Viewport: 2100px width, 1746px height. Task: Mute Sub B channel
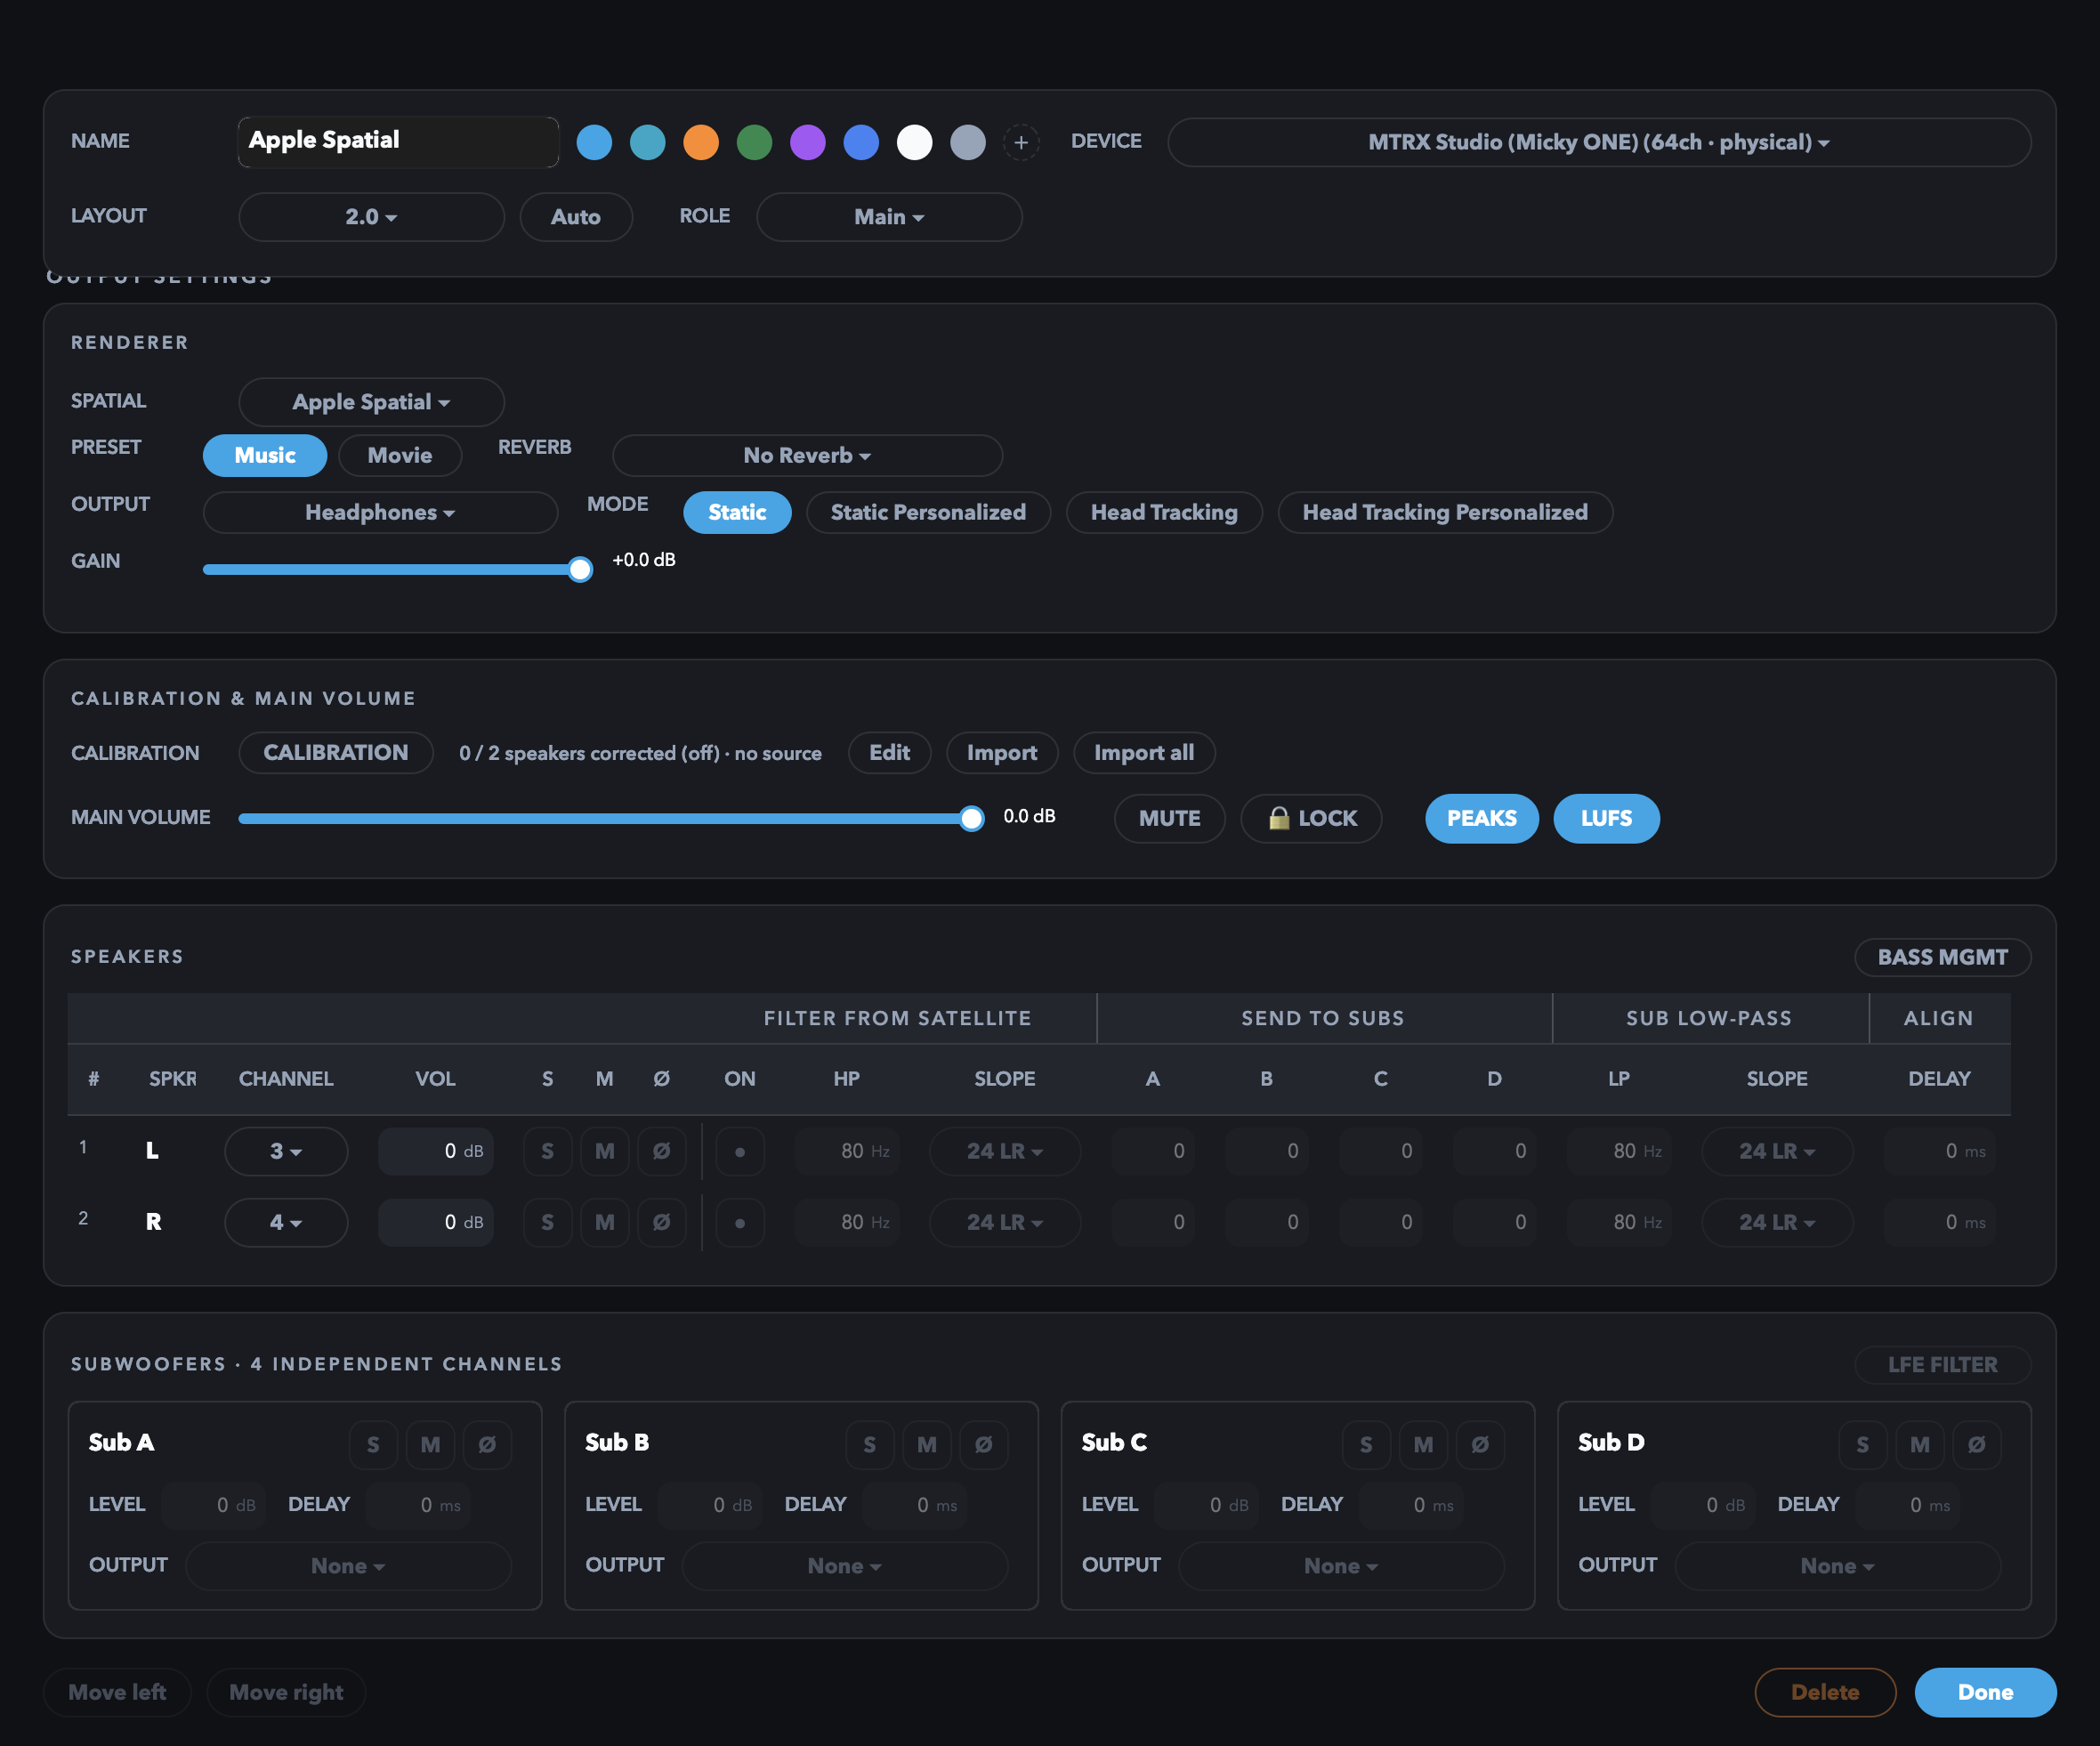[x=927, y=1444]
